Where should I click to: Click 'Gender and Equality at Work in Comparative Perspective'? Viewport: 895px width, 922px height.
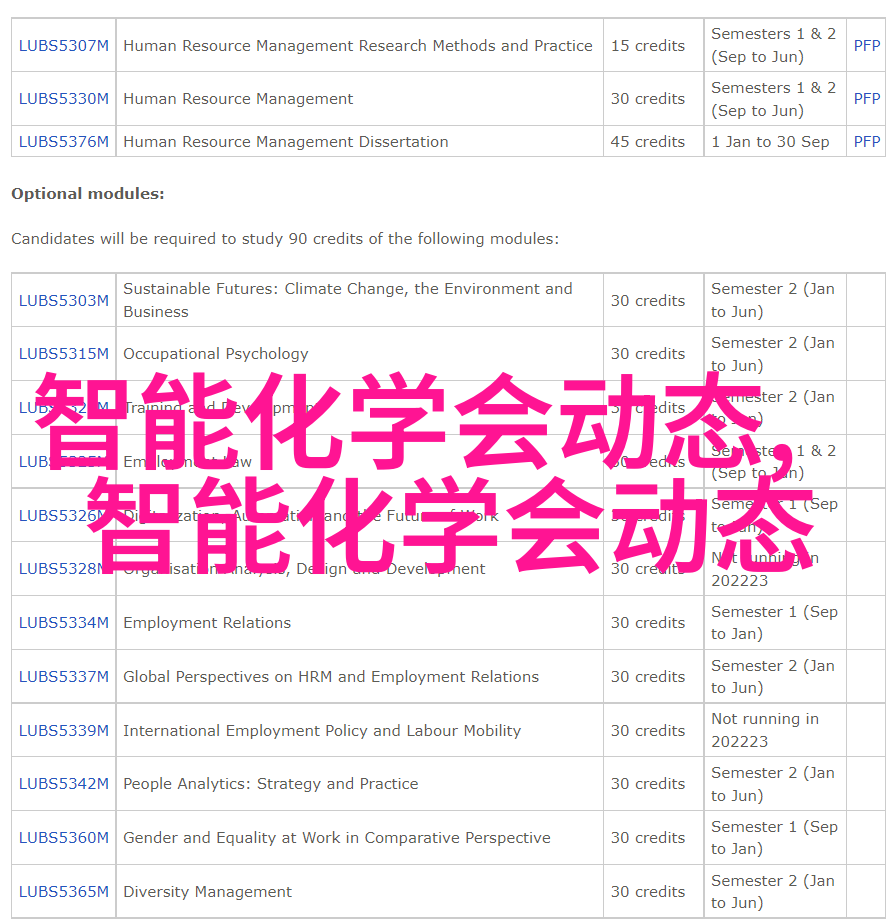pyautogui.click(x=337, y=838)
